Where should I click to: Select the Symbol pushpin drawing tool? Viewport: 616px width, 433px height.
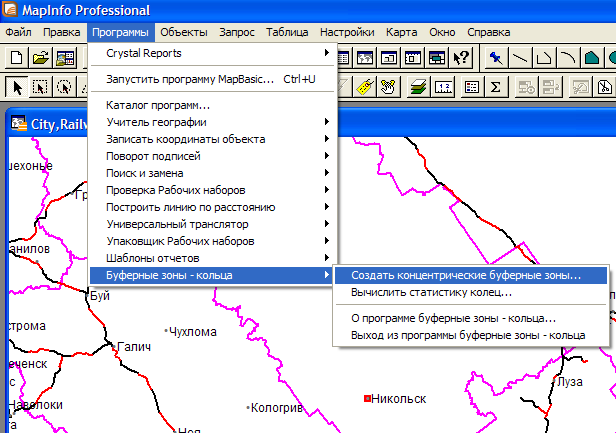(x=496, y=58)
